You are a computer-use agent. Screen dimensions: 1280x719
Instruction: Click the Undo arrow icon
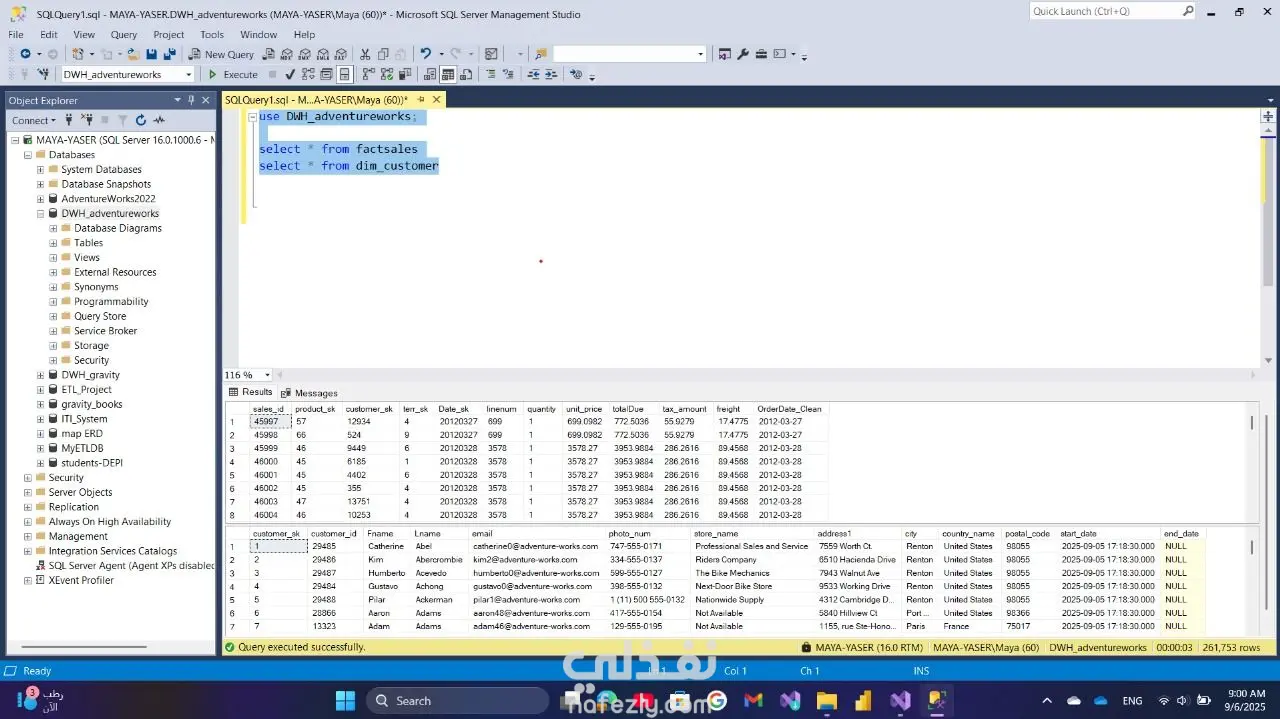click(425, 54)
